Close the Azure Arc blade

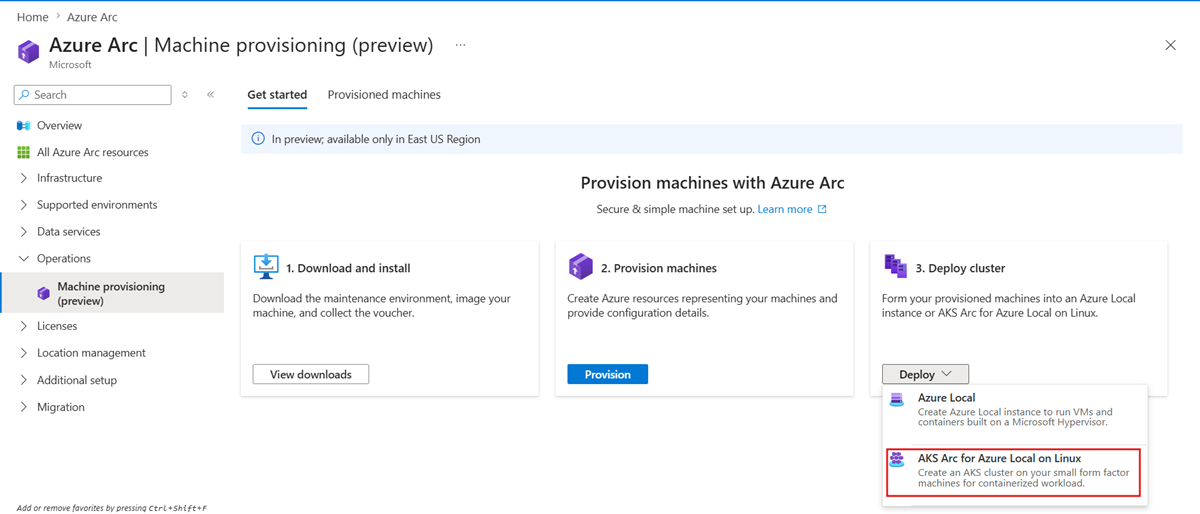[x=1170, y=45]
